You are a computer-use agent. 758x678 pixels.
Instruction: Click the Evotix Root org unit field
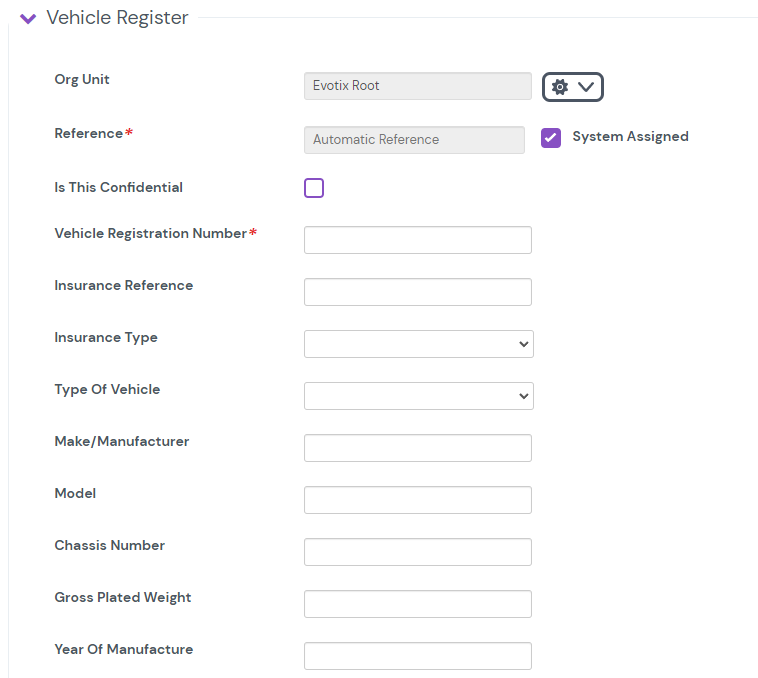(x=418, y=86)
